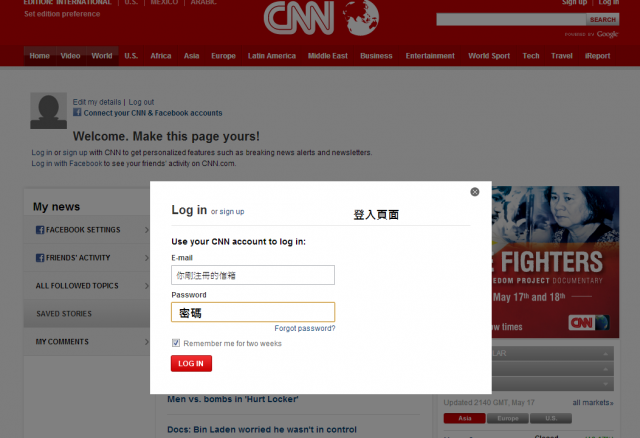Expand the Facebook Settings arrow
Screen dimensions: 640x438
tap(146, 230)
